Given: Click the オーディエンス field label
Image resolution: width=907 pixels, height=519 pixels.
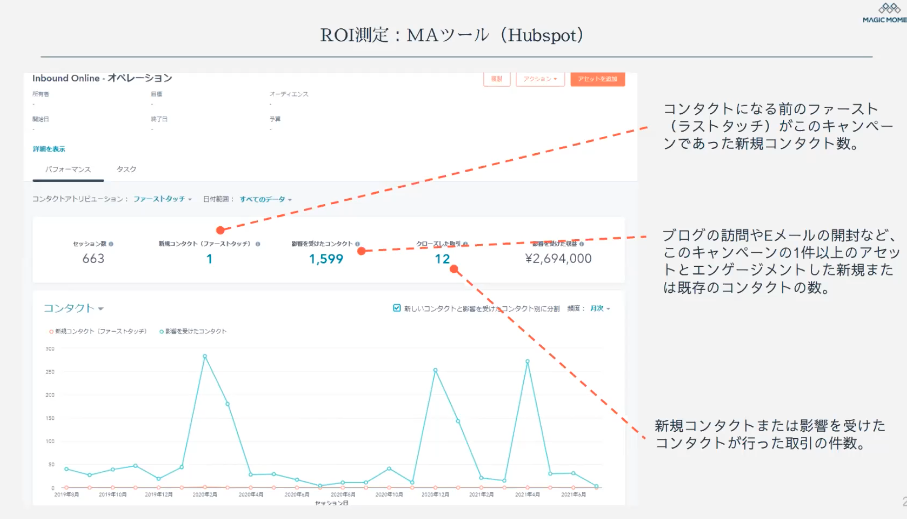Looking at the screenshot, I should (289, 94).
